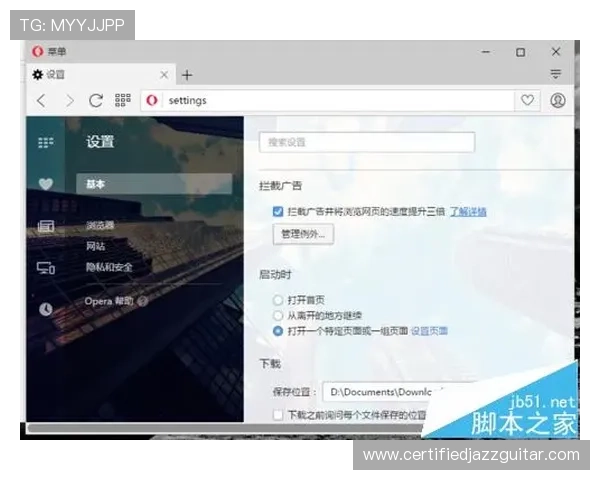Viewport: 600px width, 480px height.
Task: Open sidebar synced devices icon
Action: 46,268
